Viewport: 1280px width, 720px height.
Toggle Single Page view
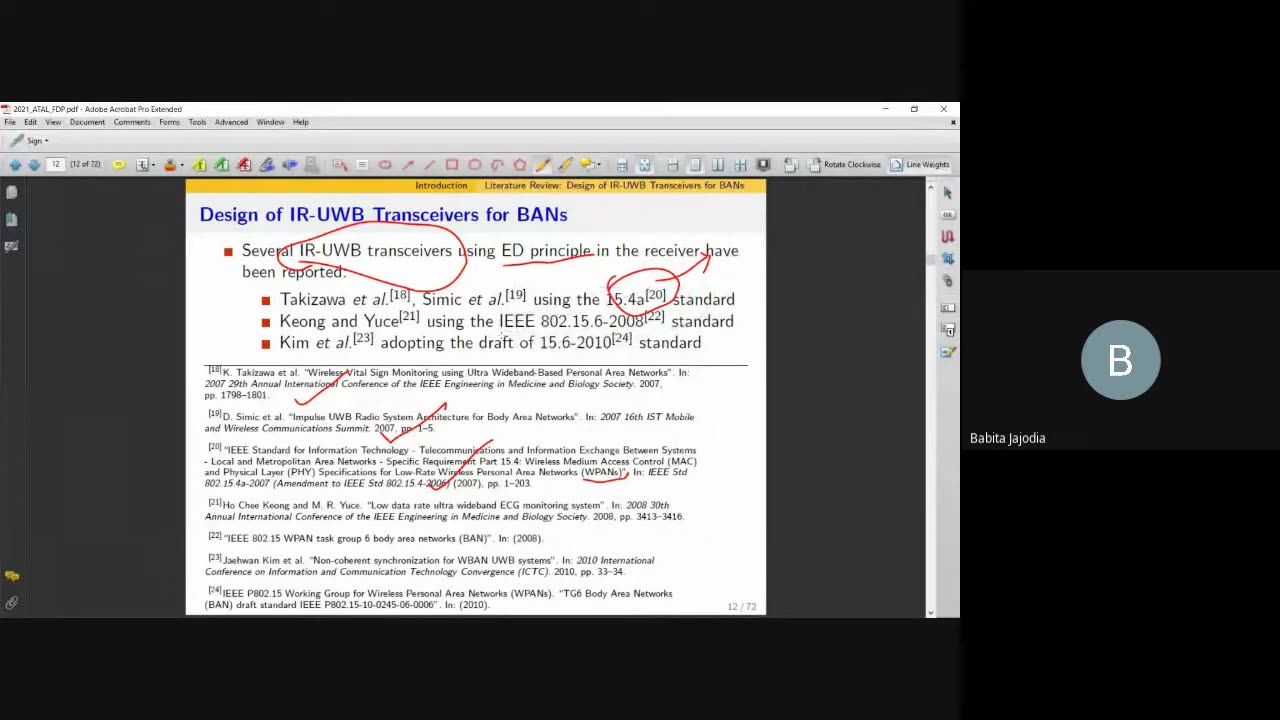pyautogui.click(x=695, y=165)
